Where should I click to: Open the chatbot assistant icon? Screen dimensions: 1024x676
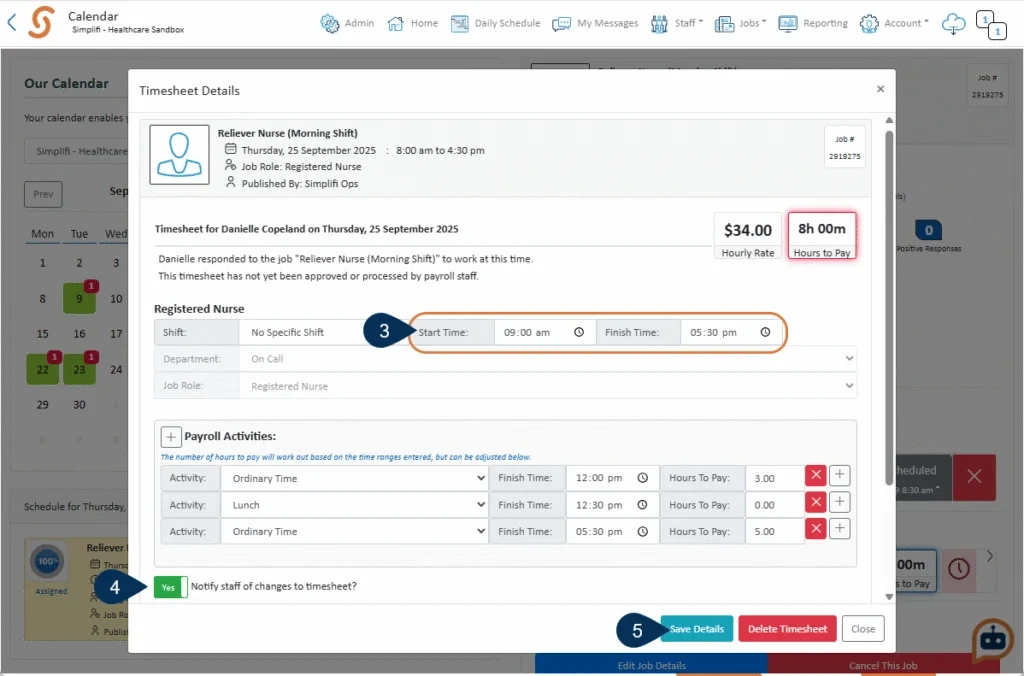click(993, 640)
